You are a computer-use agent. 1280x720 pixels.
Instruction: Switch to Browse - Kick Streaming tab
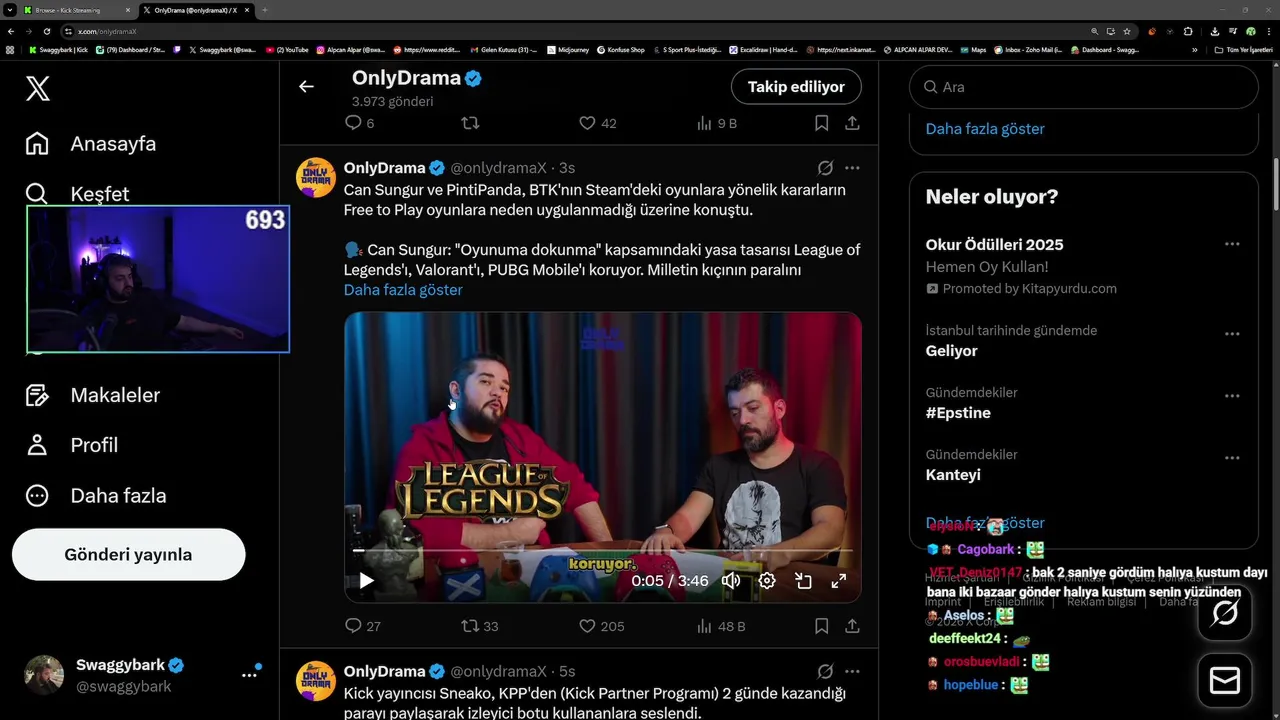pos(75,10)
